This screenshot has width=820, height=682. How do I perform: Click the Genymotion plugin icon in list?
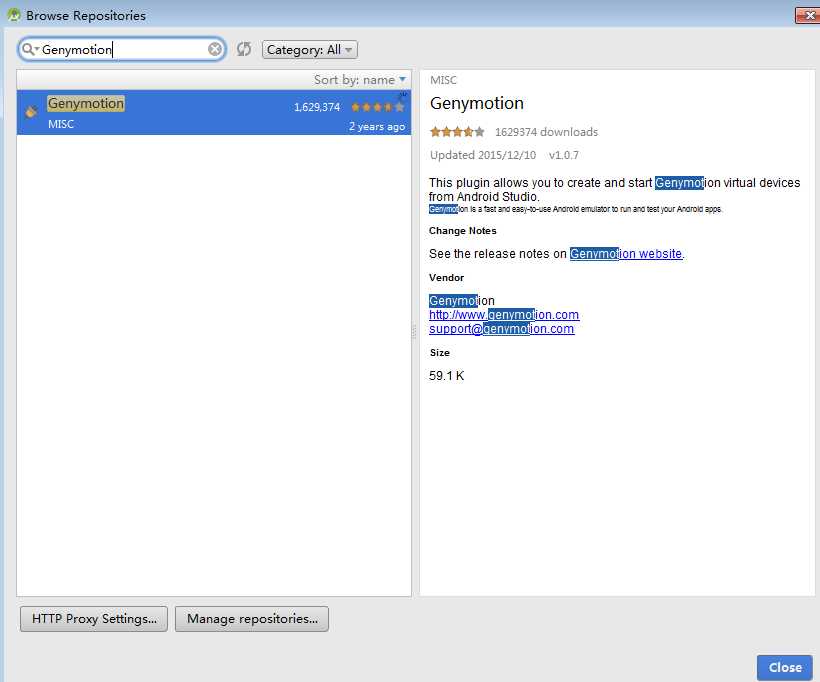pos(31,111)
